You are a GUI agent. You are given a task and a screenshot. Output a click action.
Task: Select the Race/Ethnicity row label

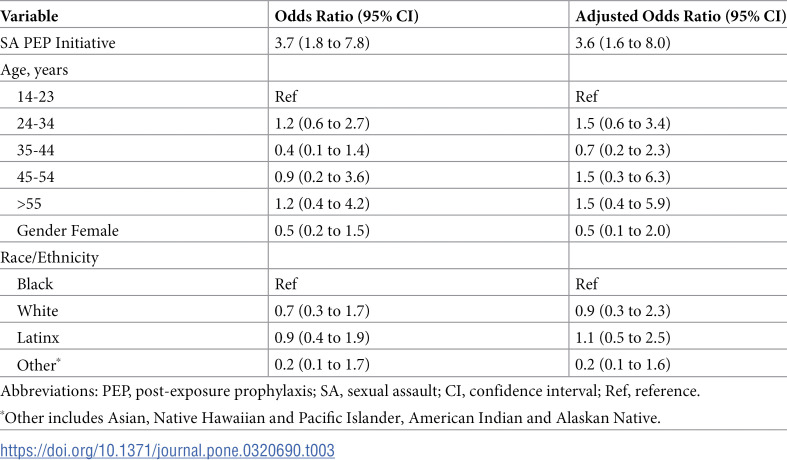point(49,257)
